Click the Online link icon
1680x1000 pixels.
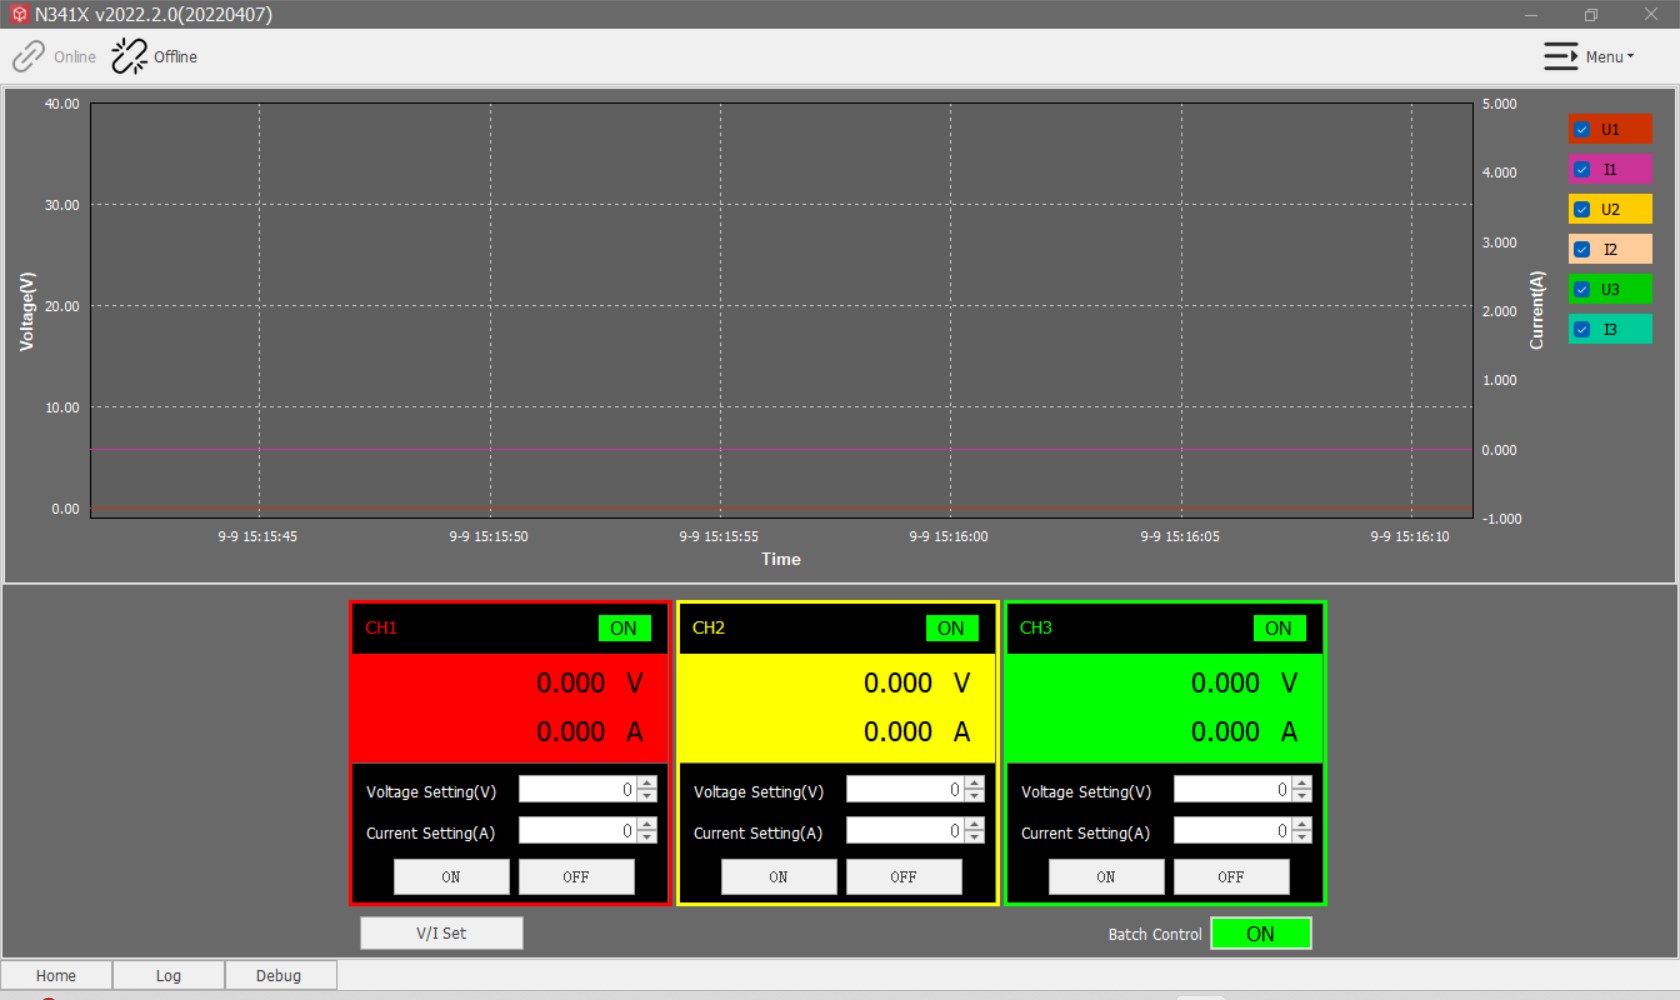[x=28, y=57]
